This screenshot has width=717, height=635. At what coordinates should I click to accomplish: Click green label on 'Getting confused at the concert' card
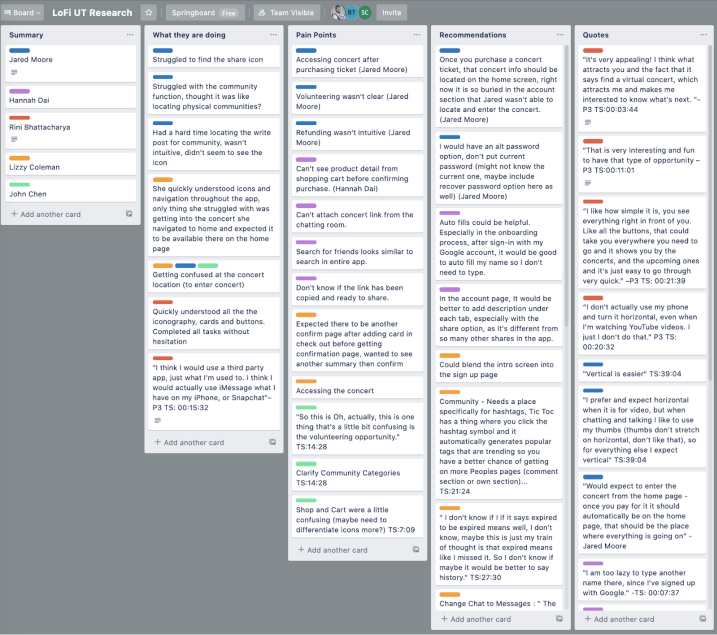coord(208,266)
